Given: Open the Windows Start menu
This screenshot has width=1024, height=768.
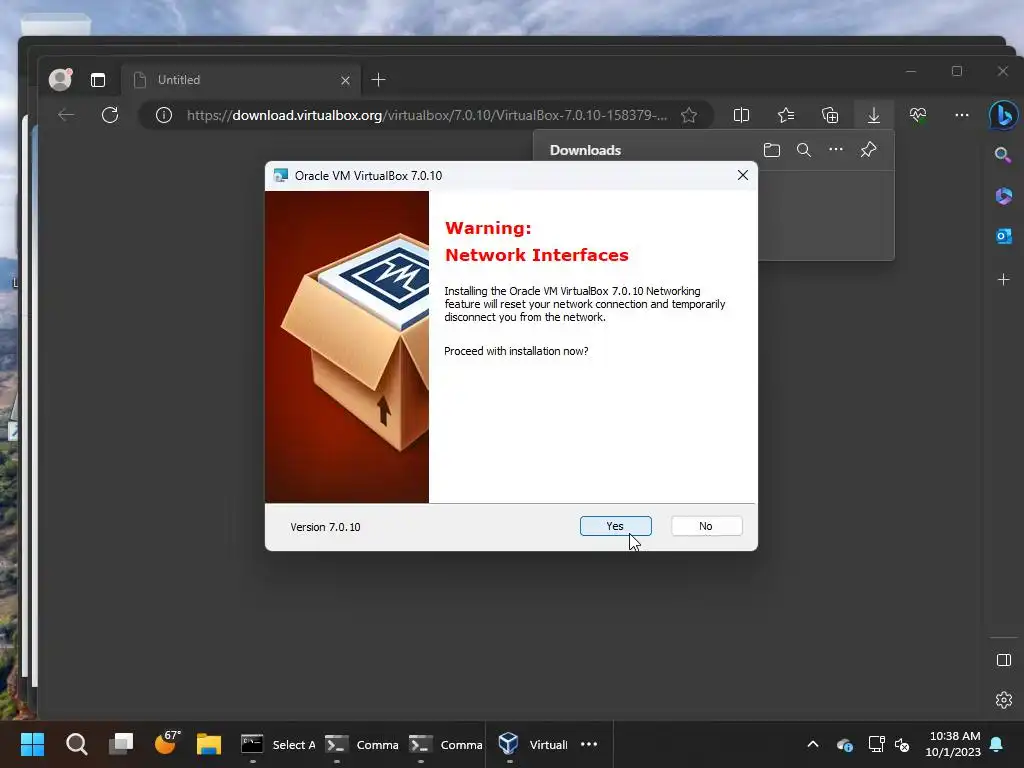Looking at the screenshot, I should 33,744.
